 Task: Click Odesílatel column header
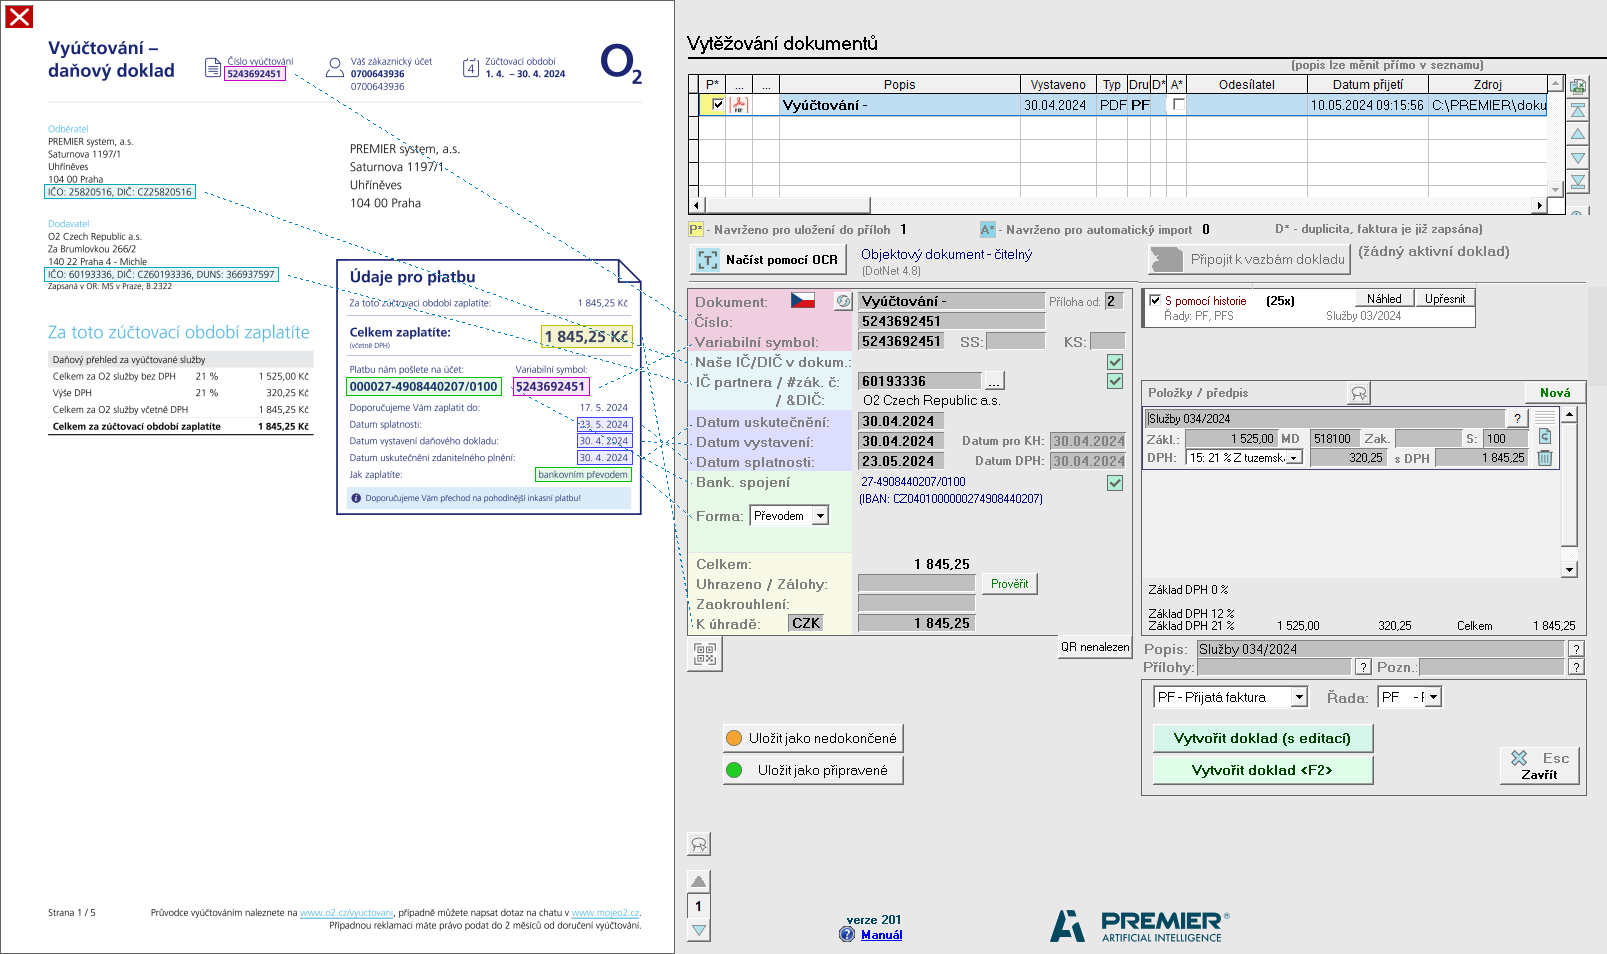pos(1246,85)
